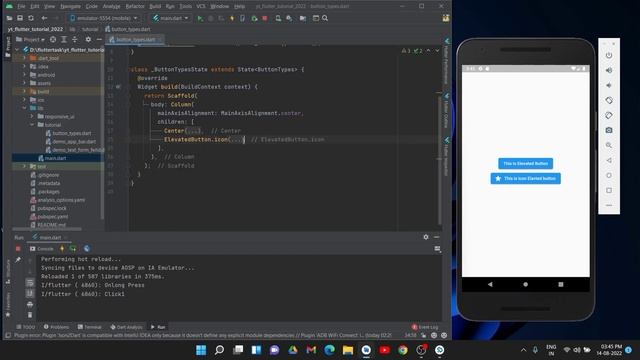Open the File menu
640x360 pixels.
tap(21, 7)
